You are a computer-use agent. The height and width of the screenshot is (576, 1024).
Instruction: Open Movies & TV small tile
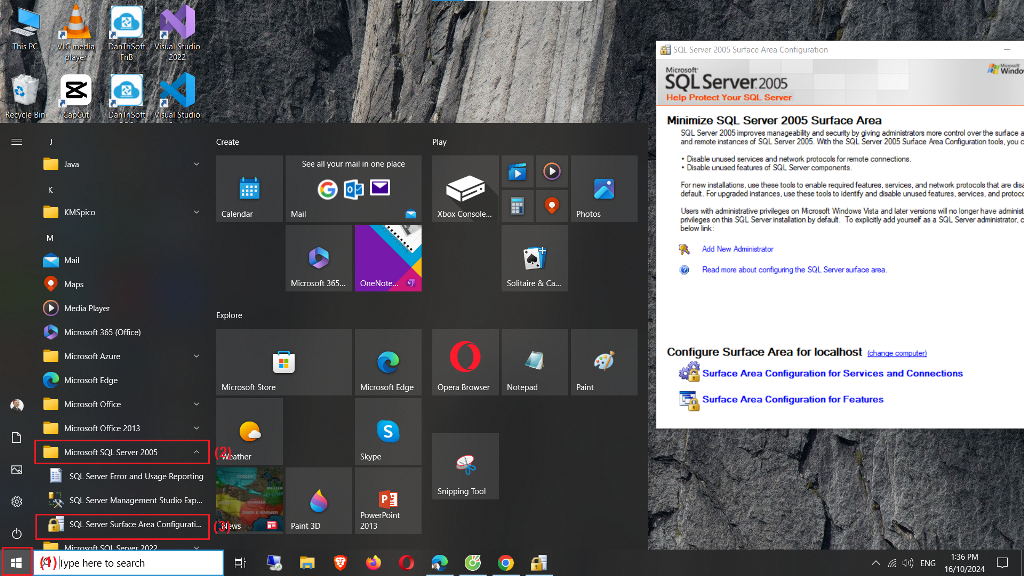[x=517, y=172]
